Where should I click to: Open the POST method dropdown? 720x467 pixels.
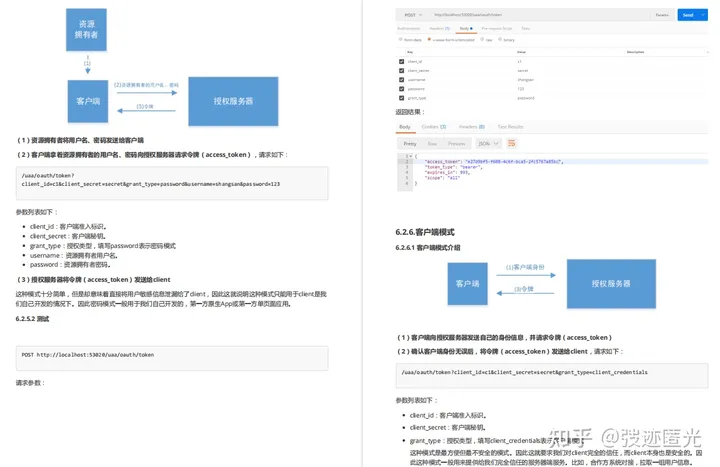413,15
